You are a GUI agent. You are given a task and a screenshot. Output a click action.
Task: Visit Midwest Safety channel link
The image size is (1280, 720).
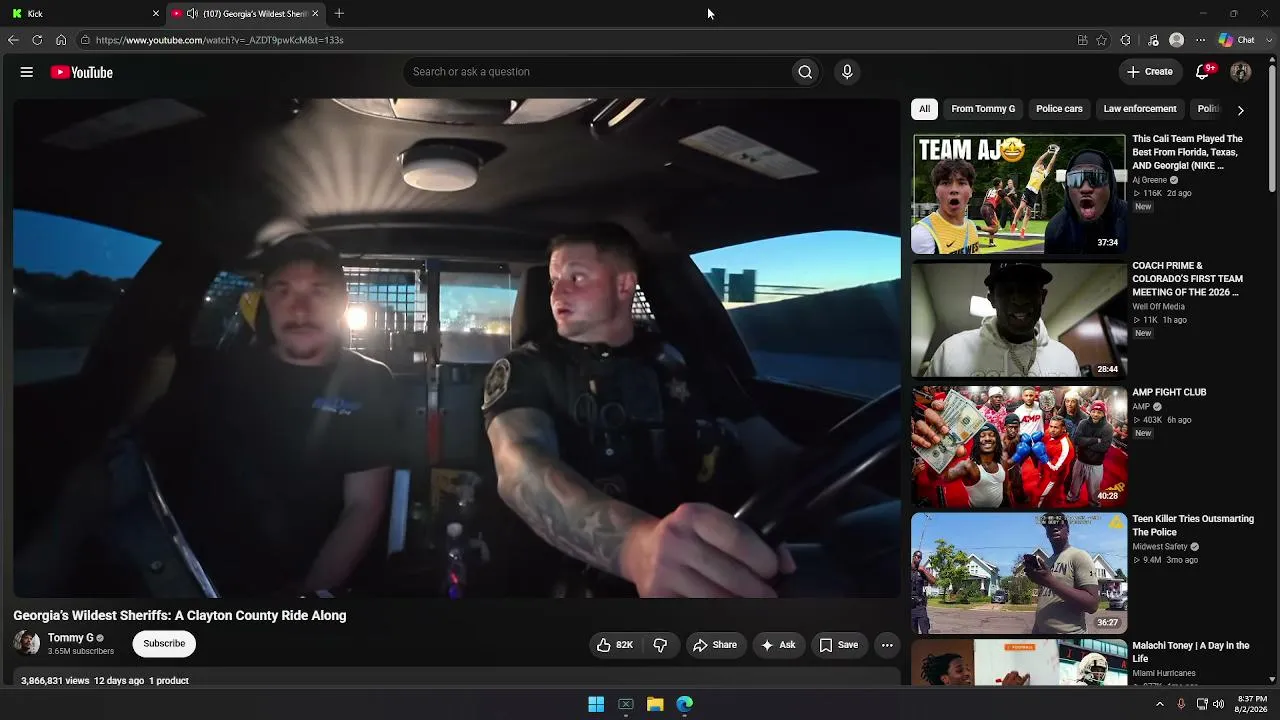[x=1160, y=547]
